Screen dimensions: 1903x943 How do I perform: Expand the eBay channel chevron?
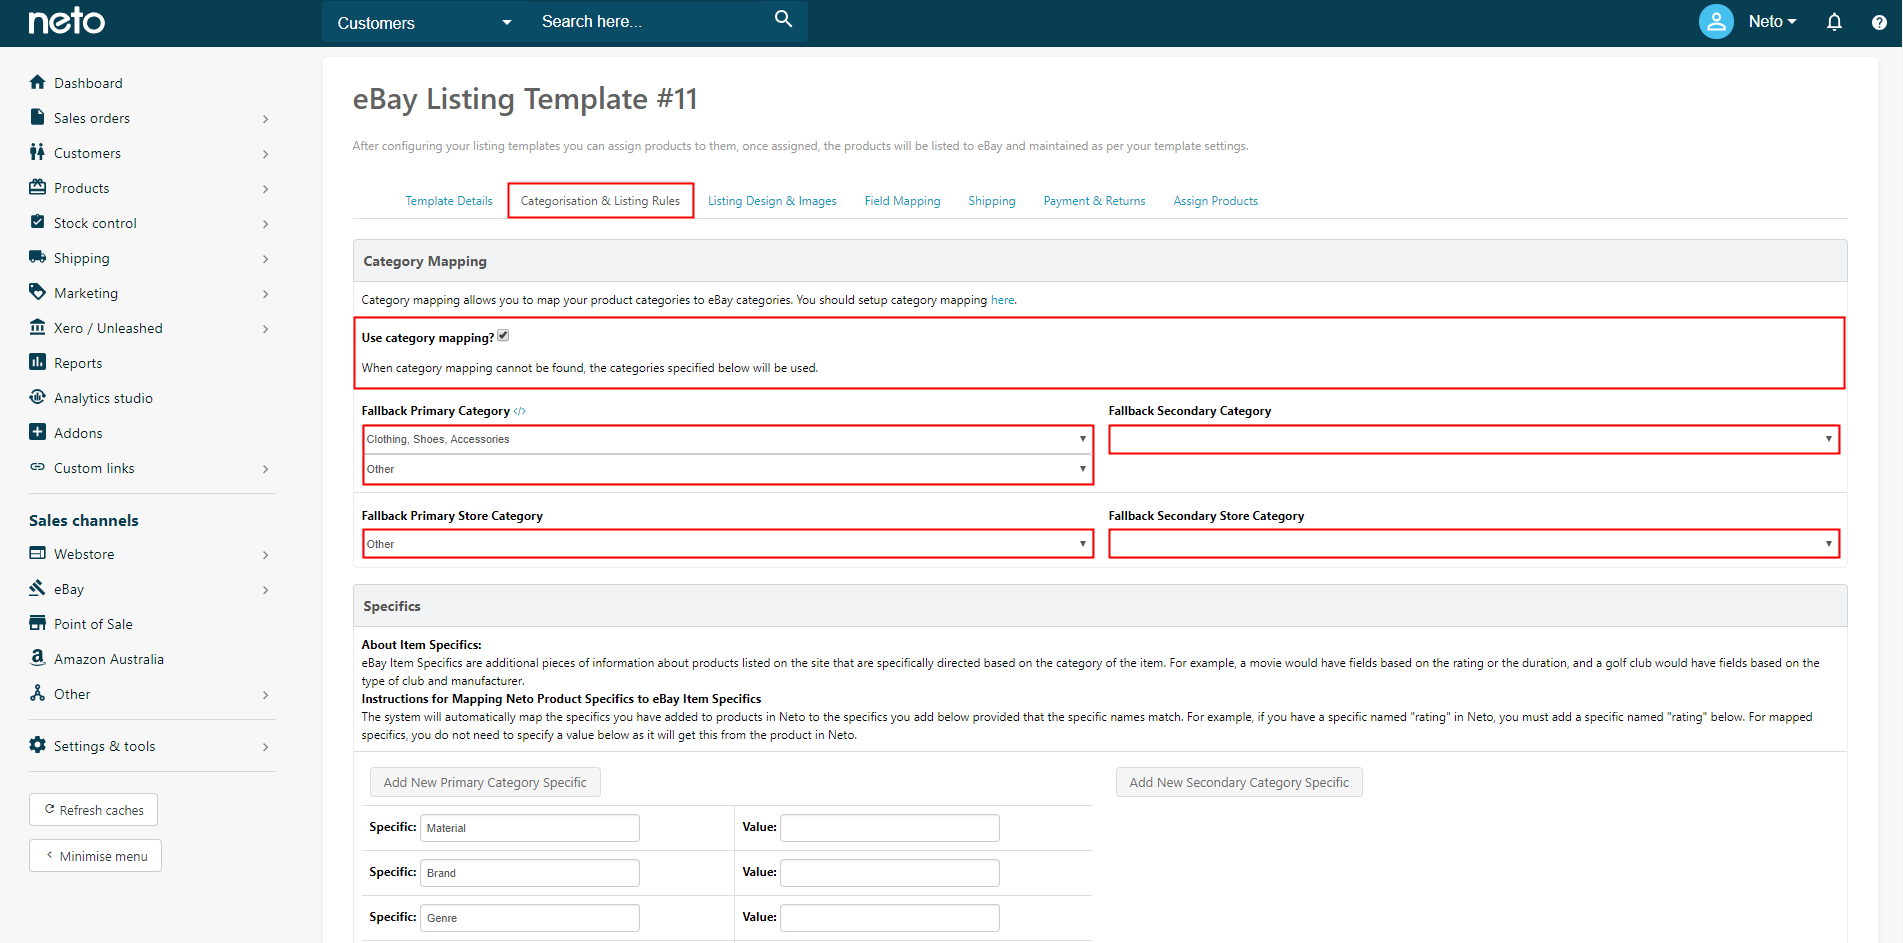pos(265,590)
